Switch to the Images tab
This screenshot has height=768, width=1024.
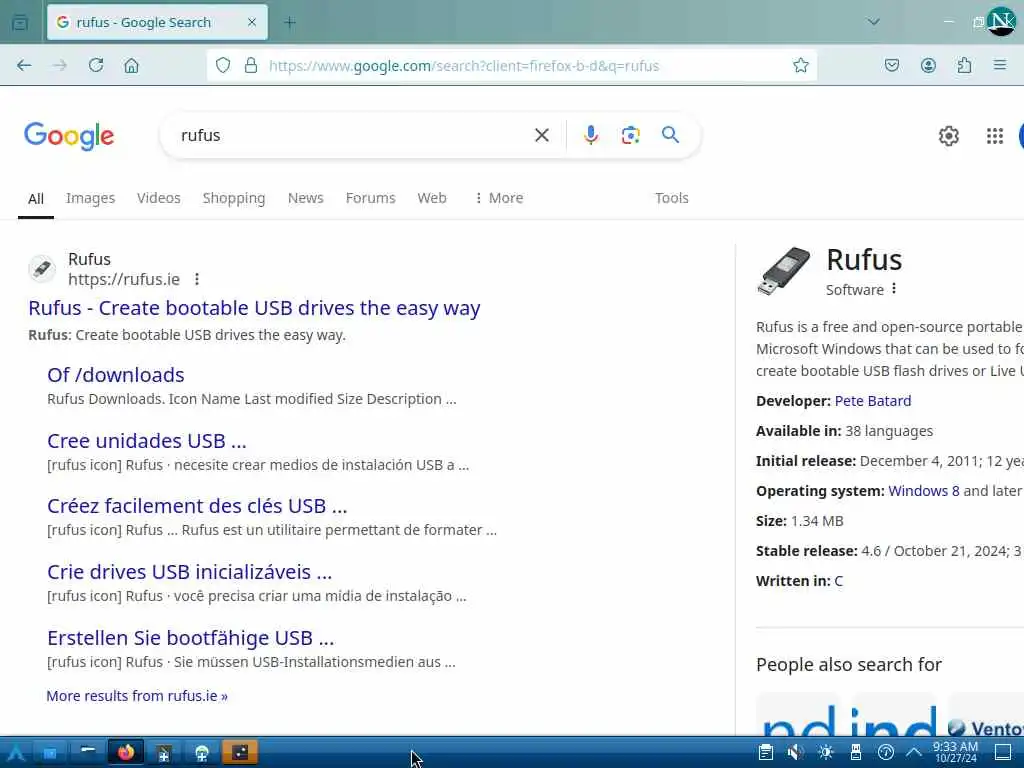[x=90, y=198]
